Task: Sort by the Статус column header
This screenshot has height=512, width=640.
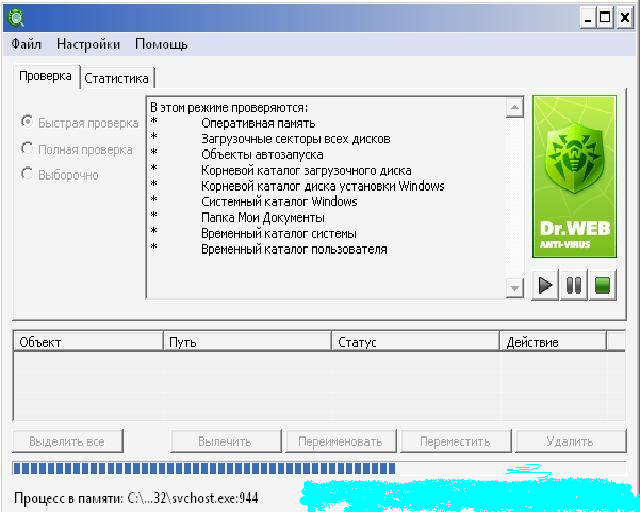Action: tap(416, 342)
